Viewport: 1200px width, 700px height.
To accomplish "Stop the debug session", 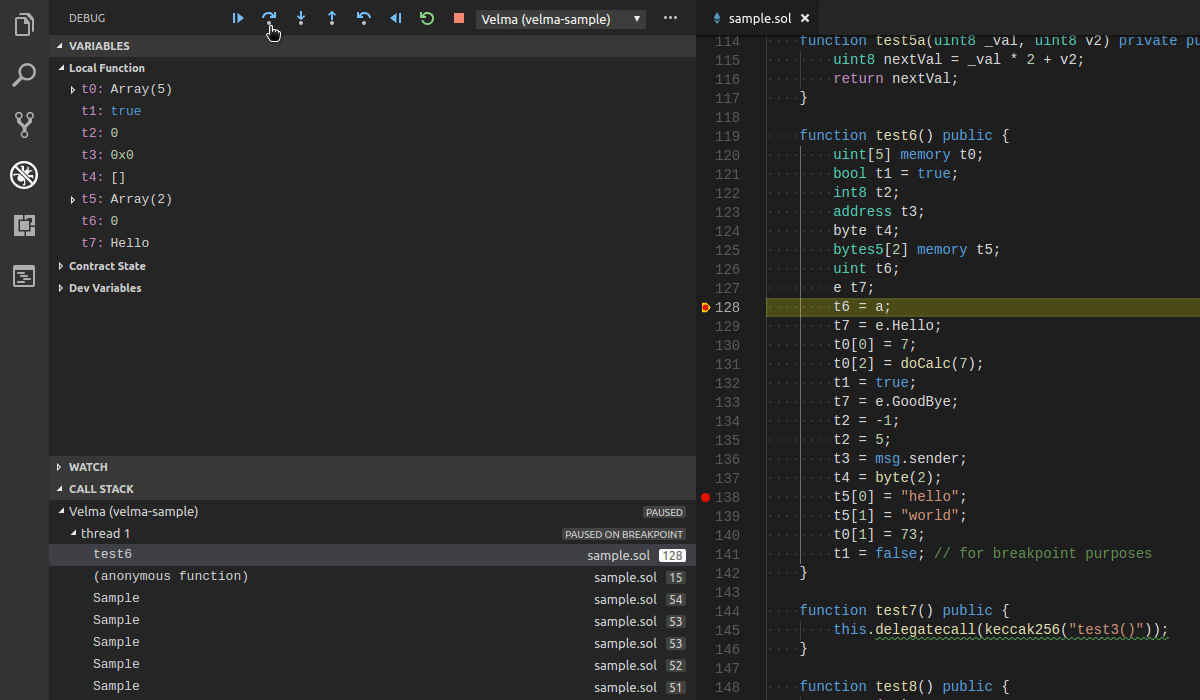I will 459,18.
